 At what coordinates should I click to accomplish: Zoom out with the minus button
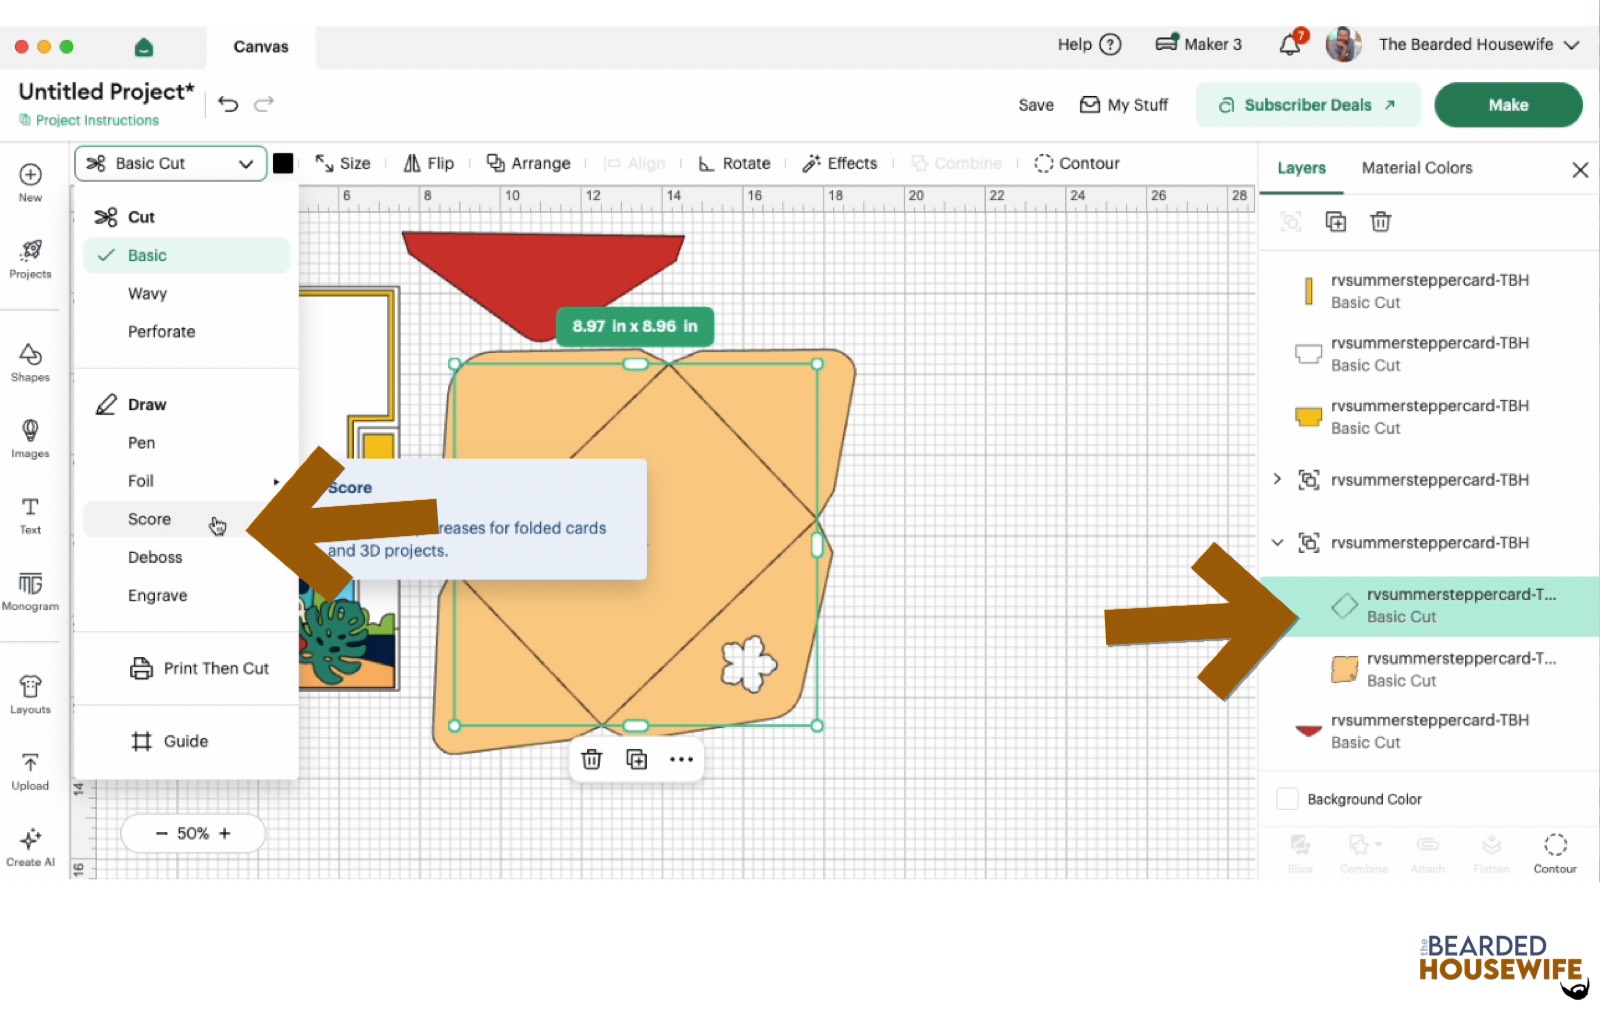(161, 833)
